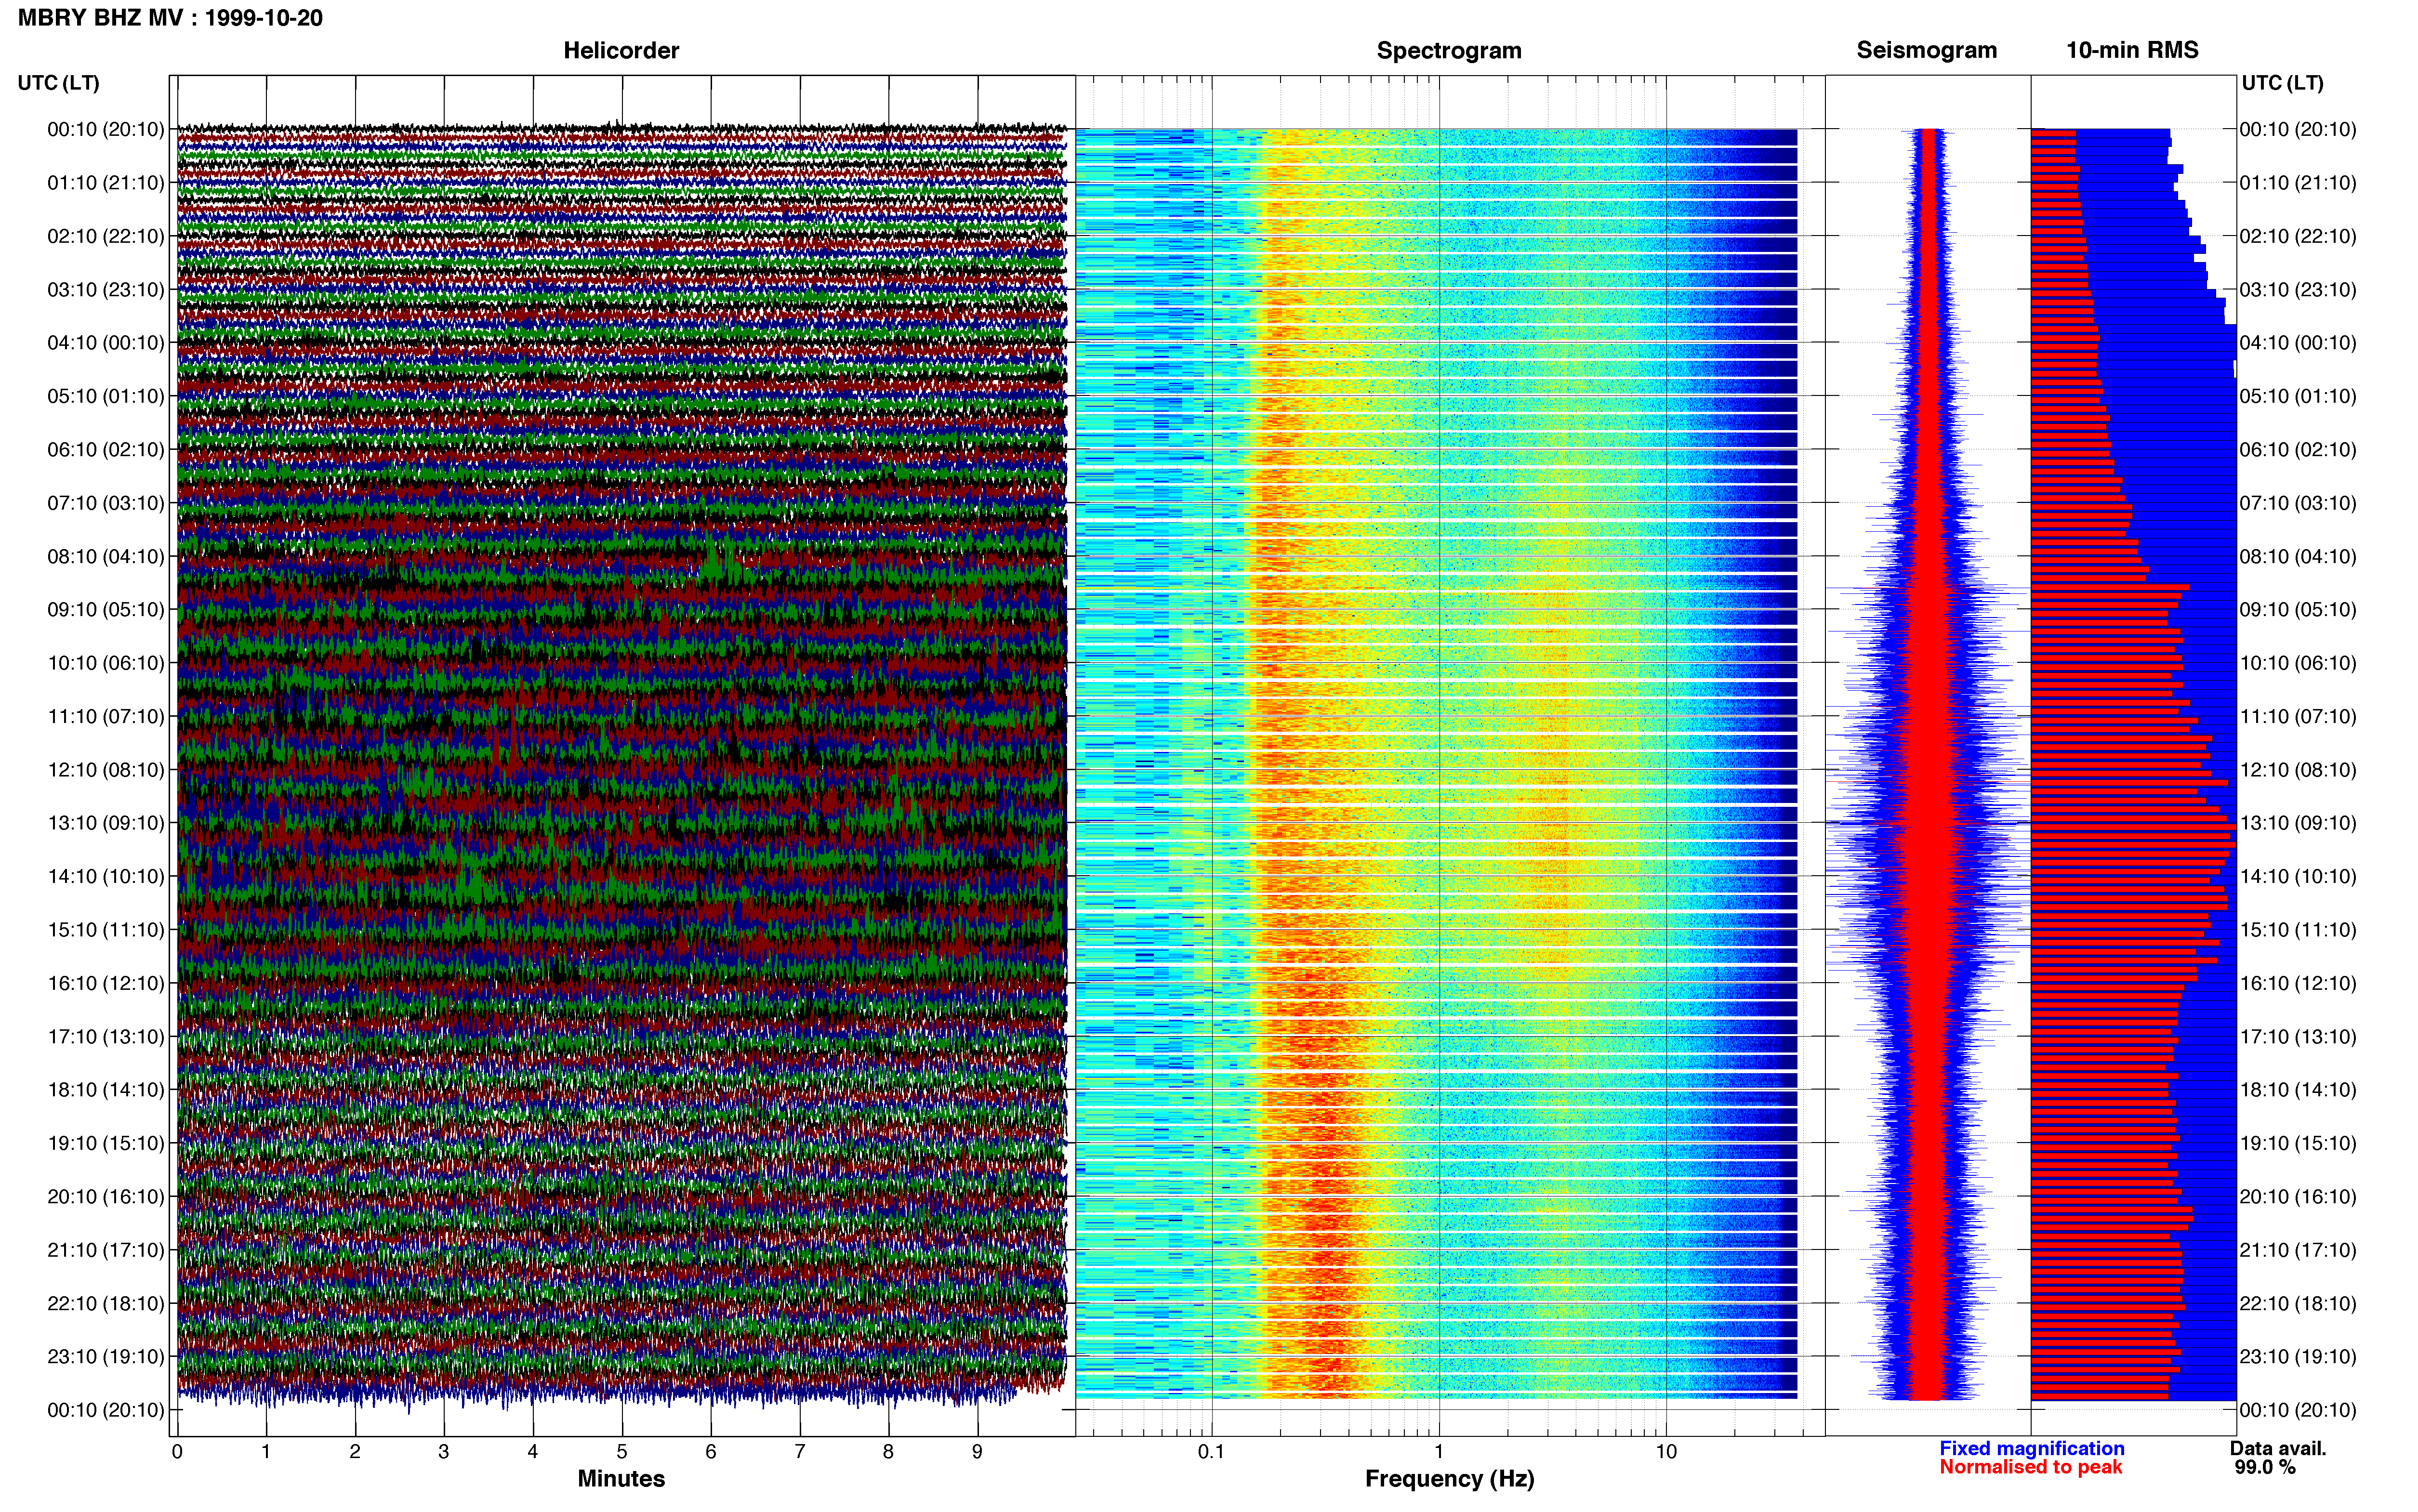Click 'UTC (LT)' label beside the Helicorder panel
Viewport: 2418px width, 1512px height.
click(59, 83)
